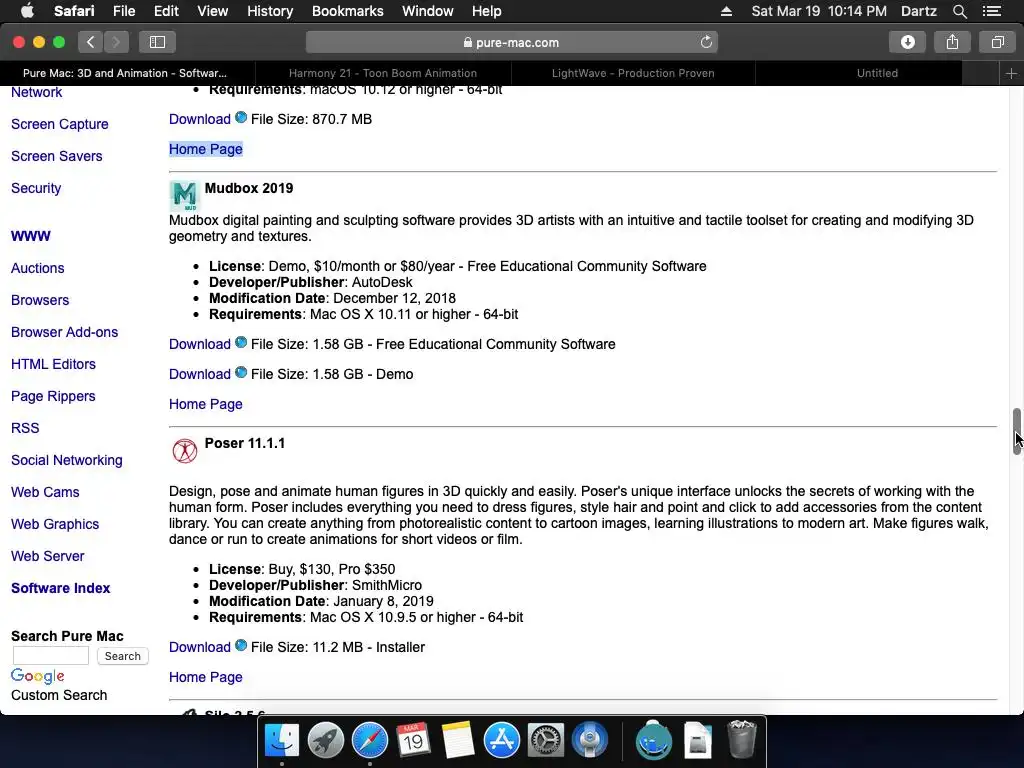Click globe icon beside Free Educational download

point(241,342)
